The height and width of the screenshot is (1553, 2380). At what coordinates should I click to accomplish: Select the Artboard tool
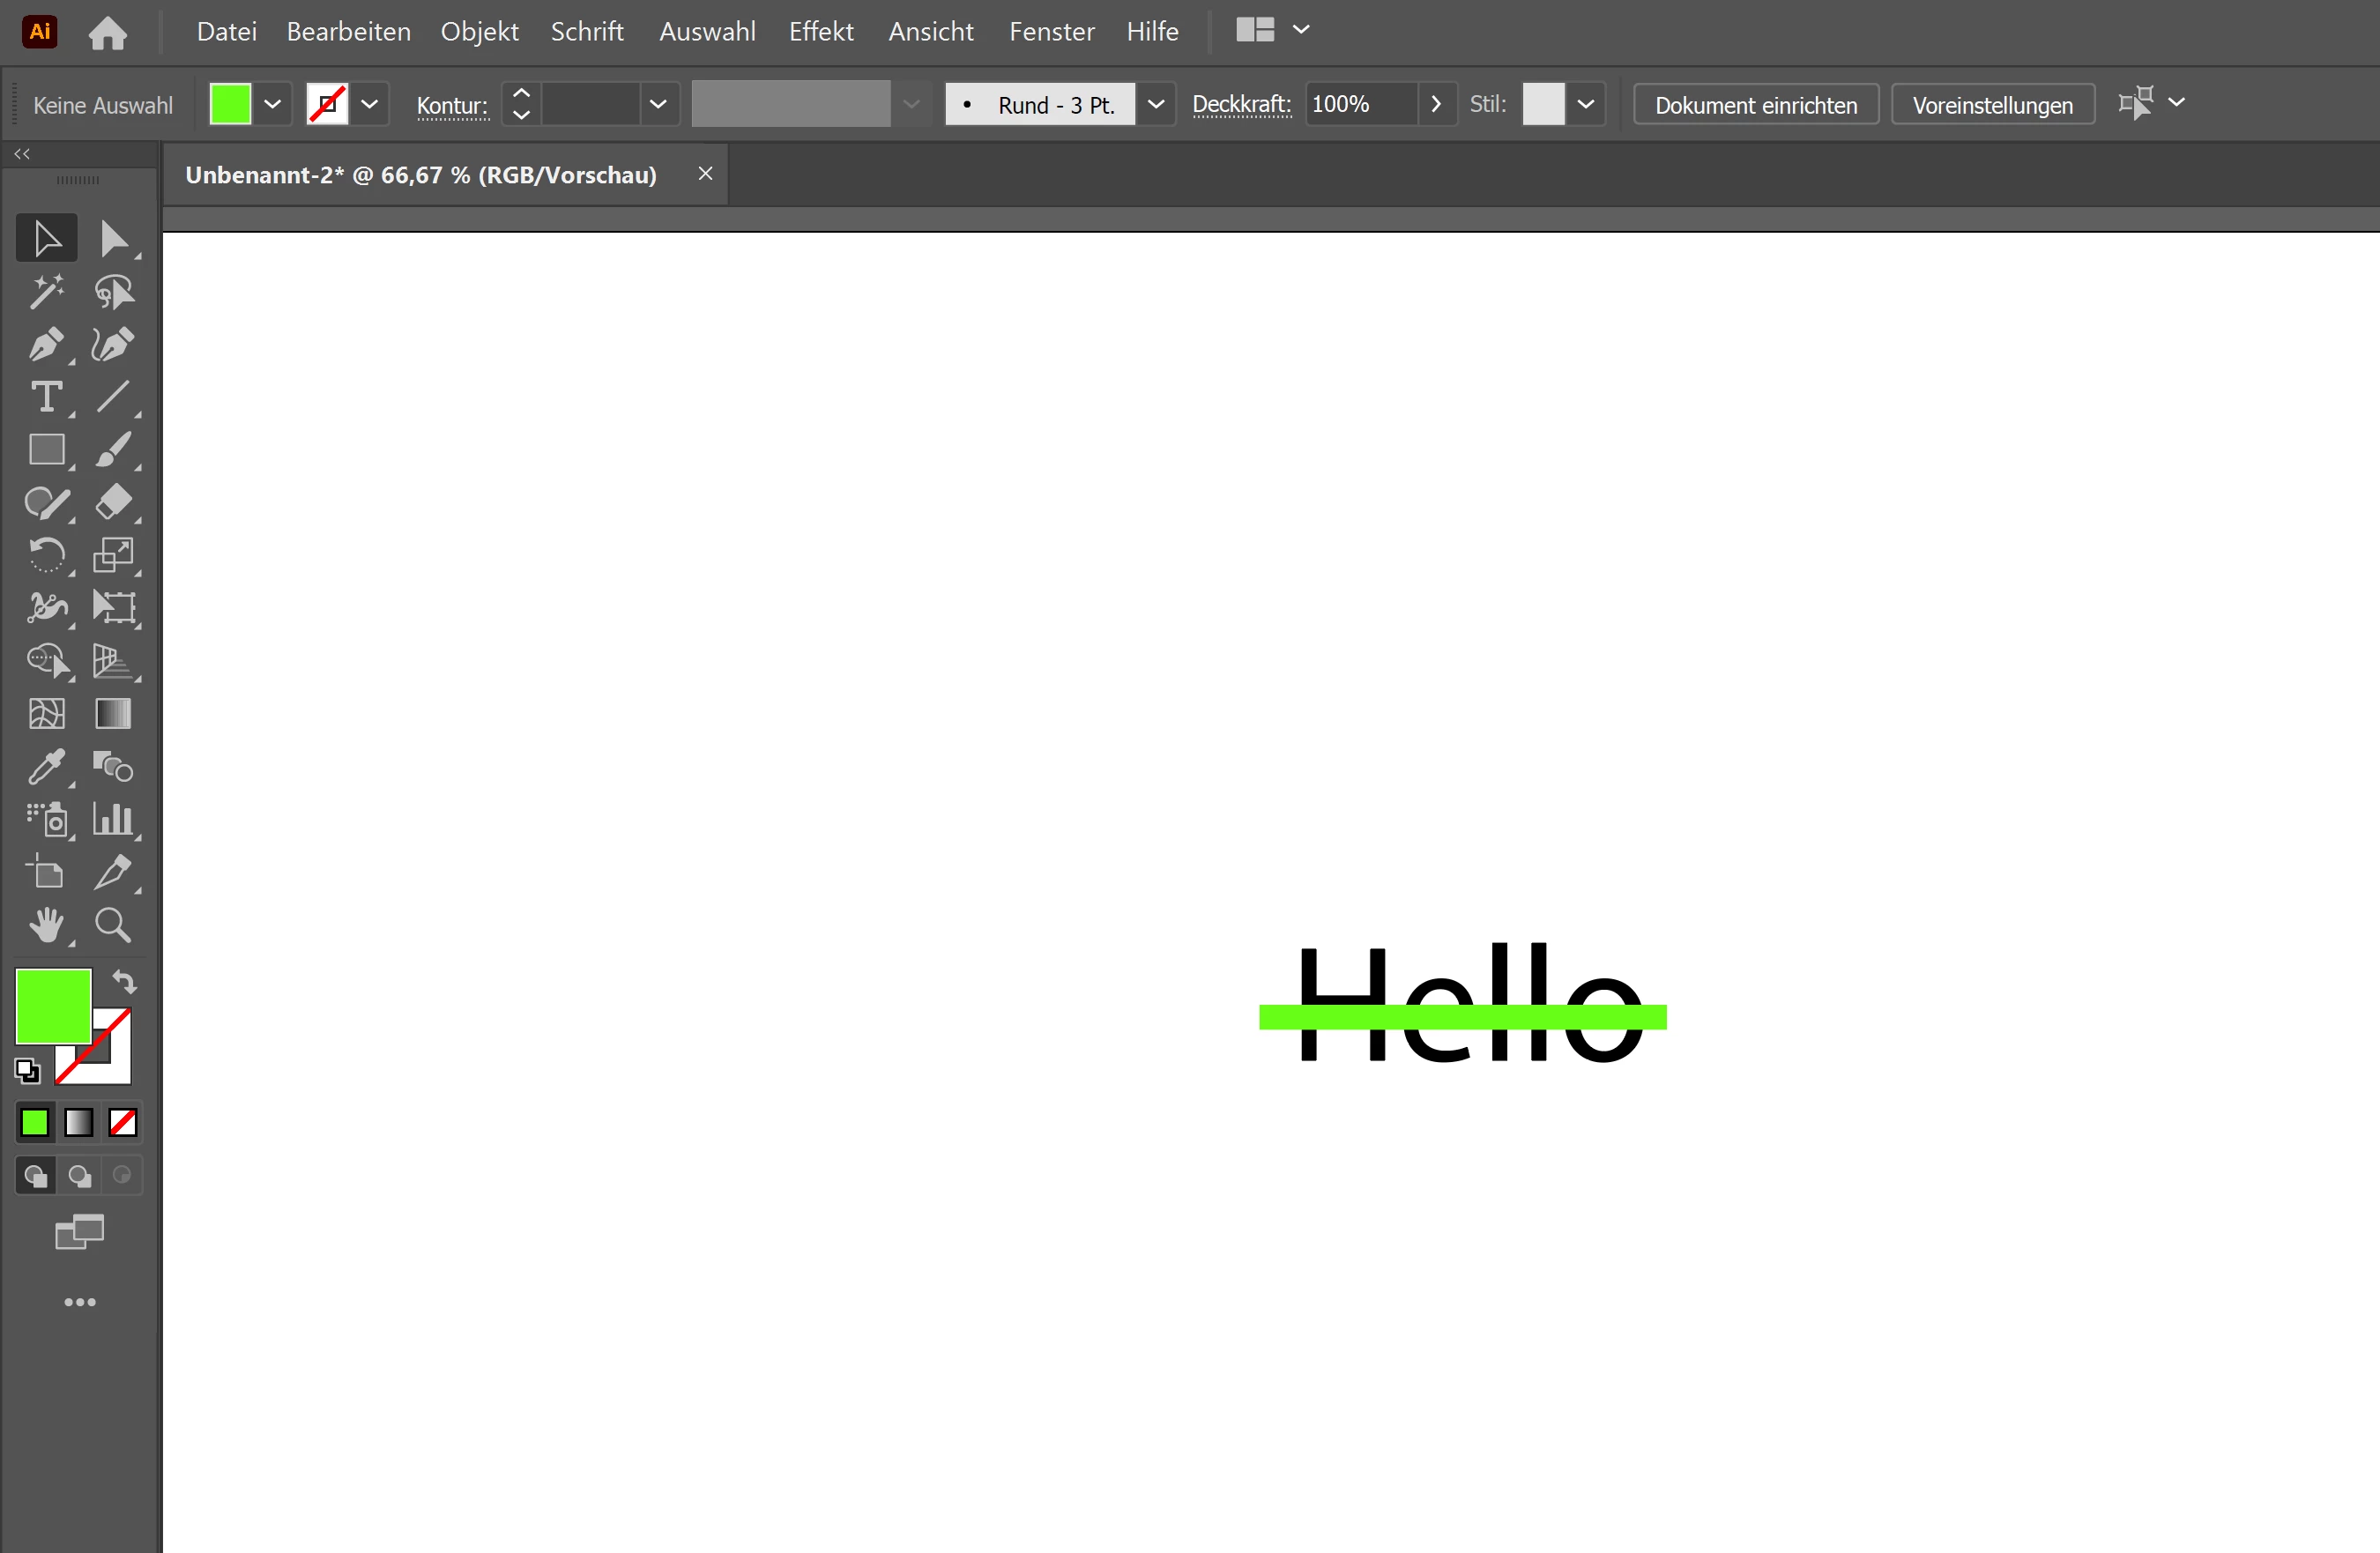click(x=46, y=873)
